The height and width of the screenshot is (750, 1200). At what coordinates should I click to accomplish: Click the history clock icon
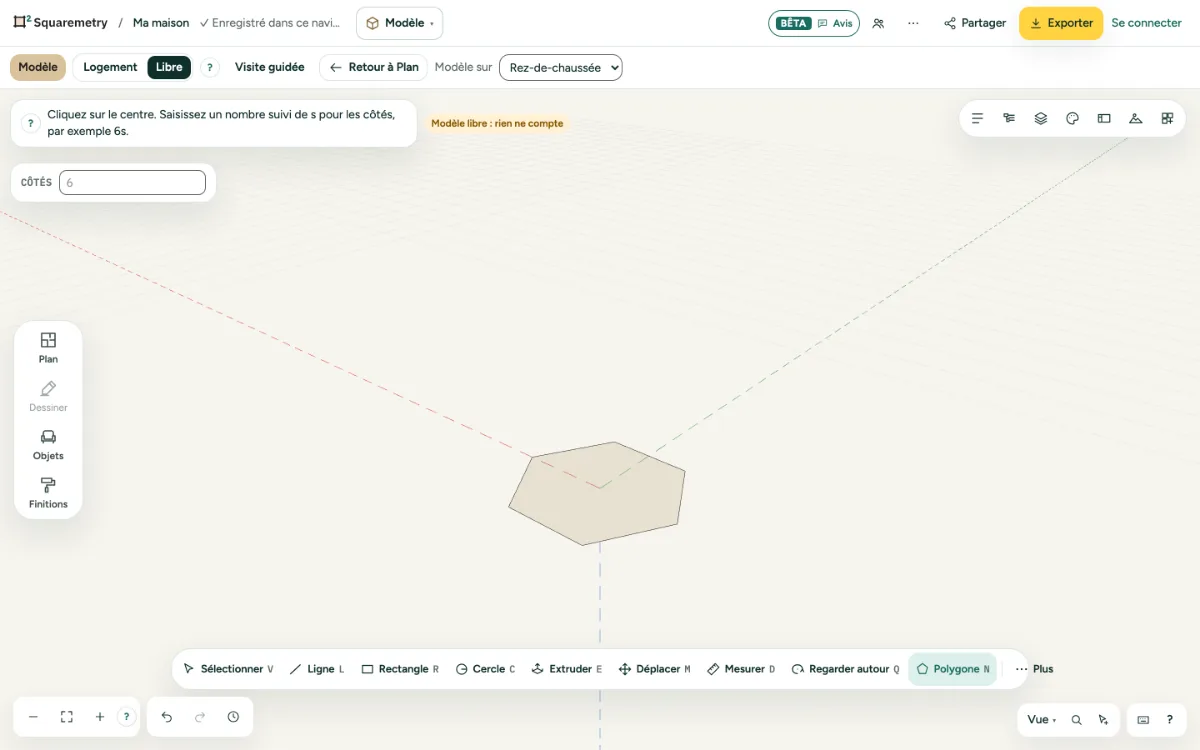click(x=233, y=717)
